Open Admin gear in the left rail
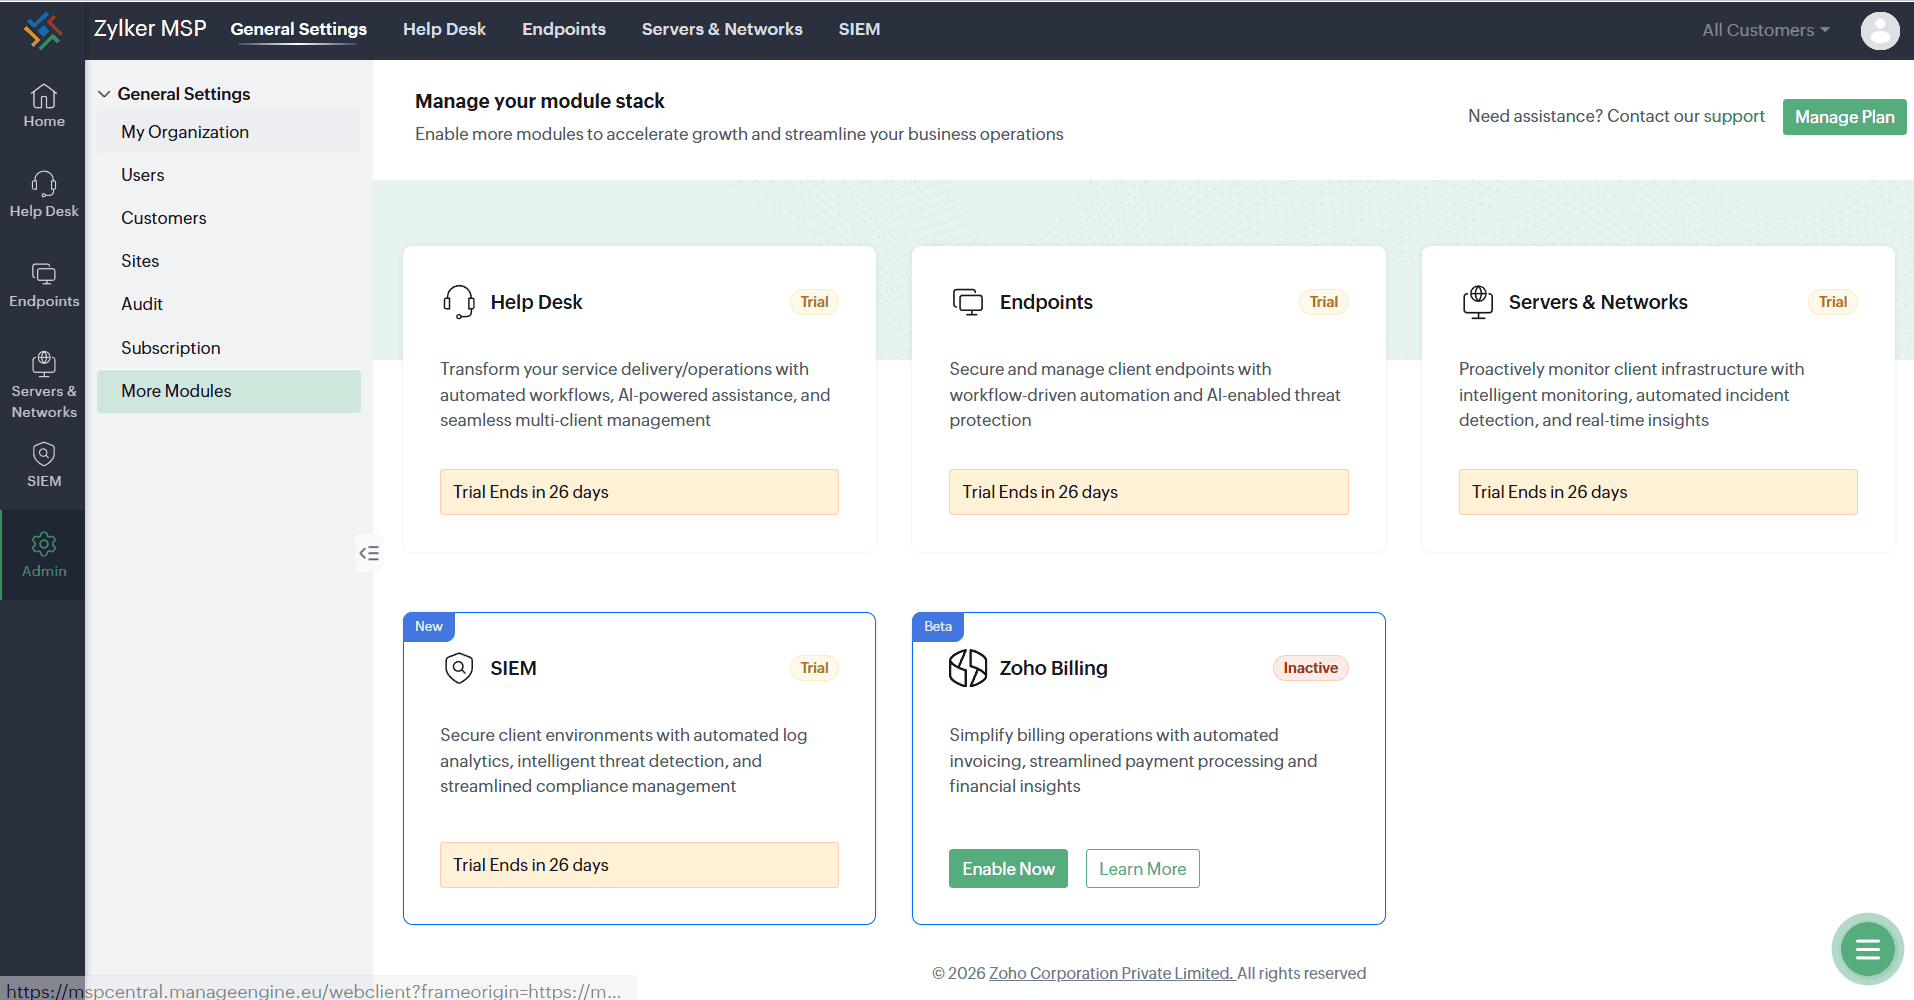1914x1000 pixels. (44, 555)
